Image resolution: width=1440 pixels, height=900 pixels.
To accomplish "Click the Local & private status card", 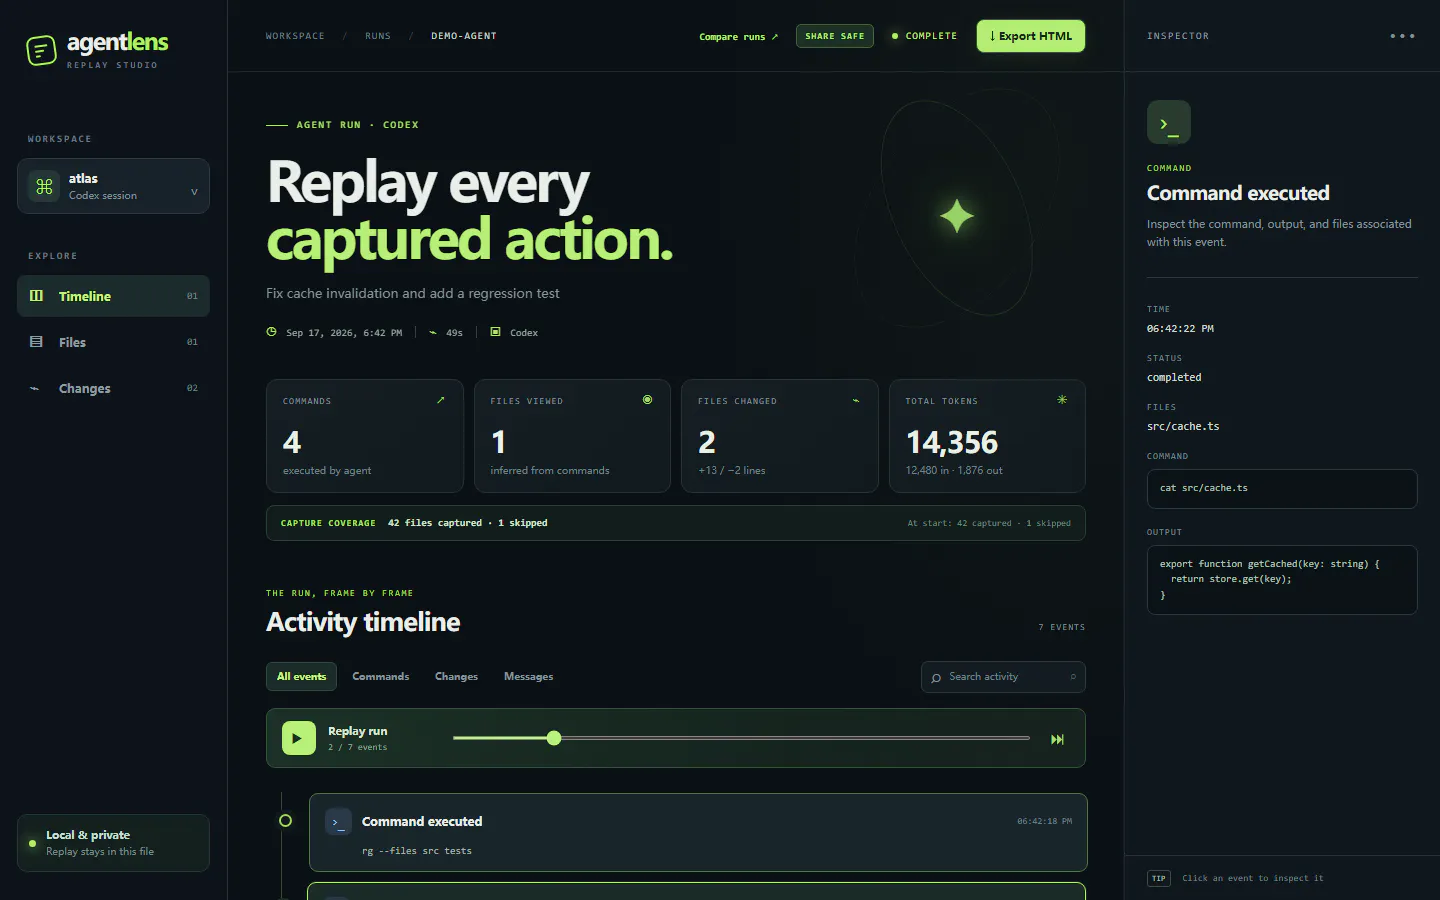I will [113, 843].
